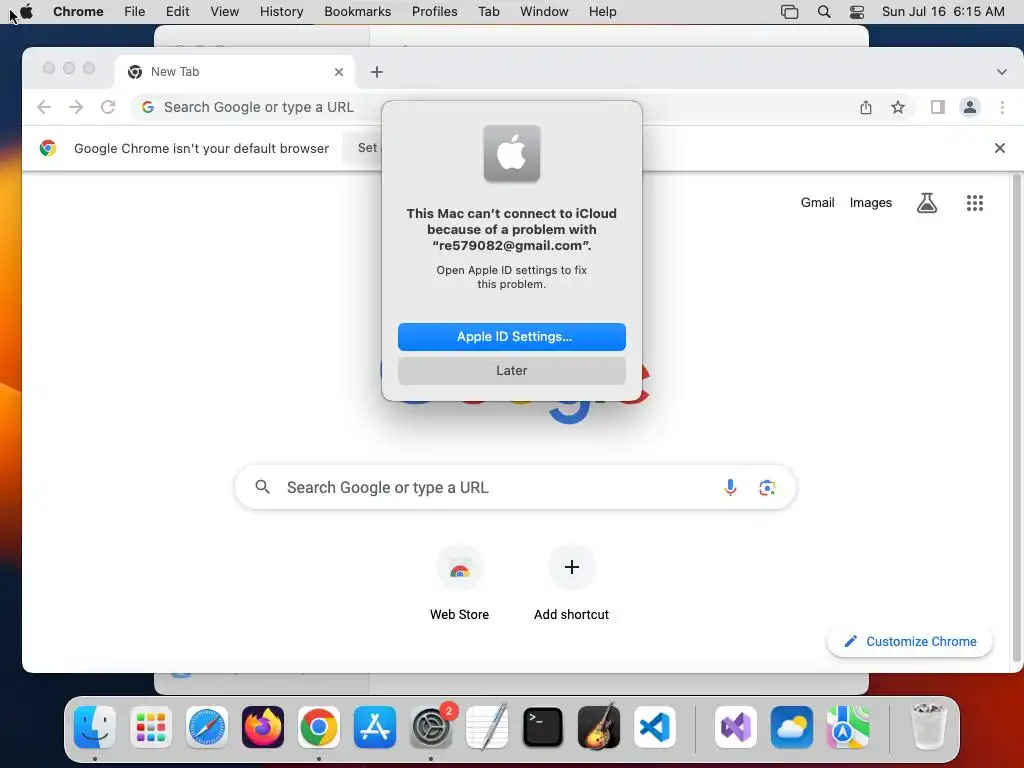The image size is (1024, 768).
Task: Open the View menu
Action: 224,11
